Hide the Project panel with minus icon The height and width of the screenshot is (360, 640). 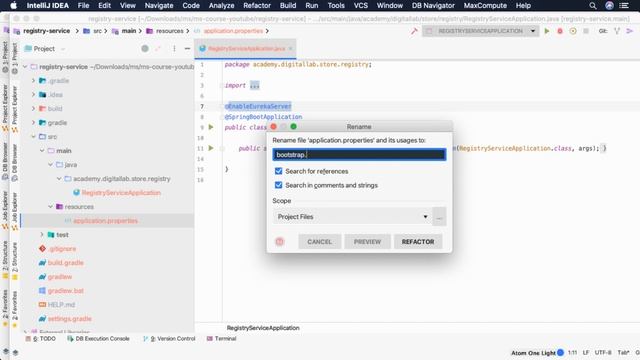(187, 49)
